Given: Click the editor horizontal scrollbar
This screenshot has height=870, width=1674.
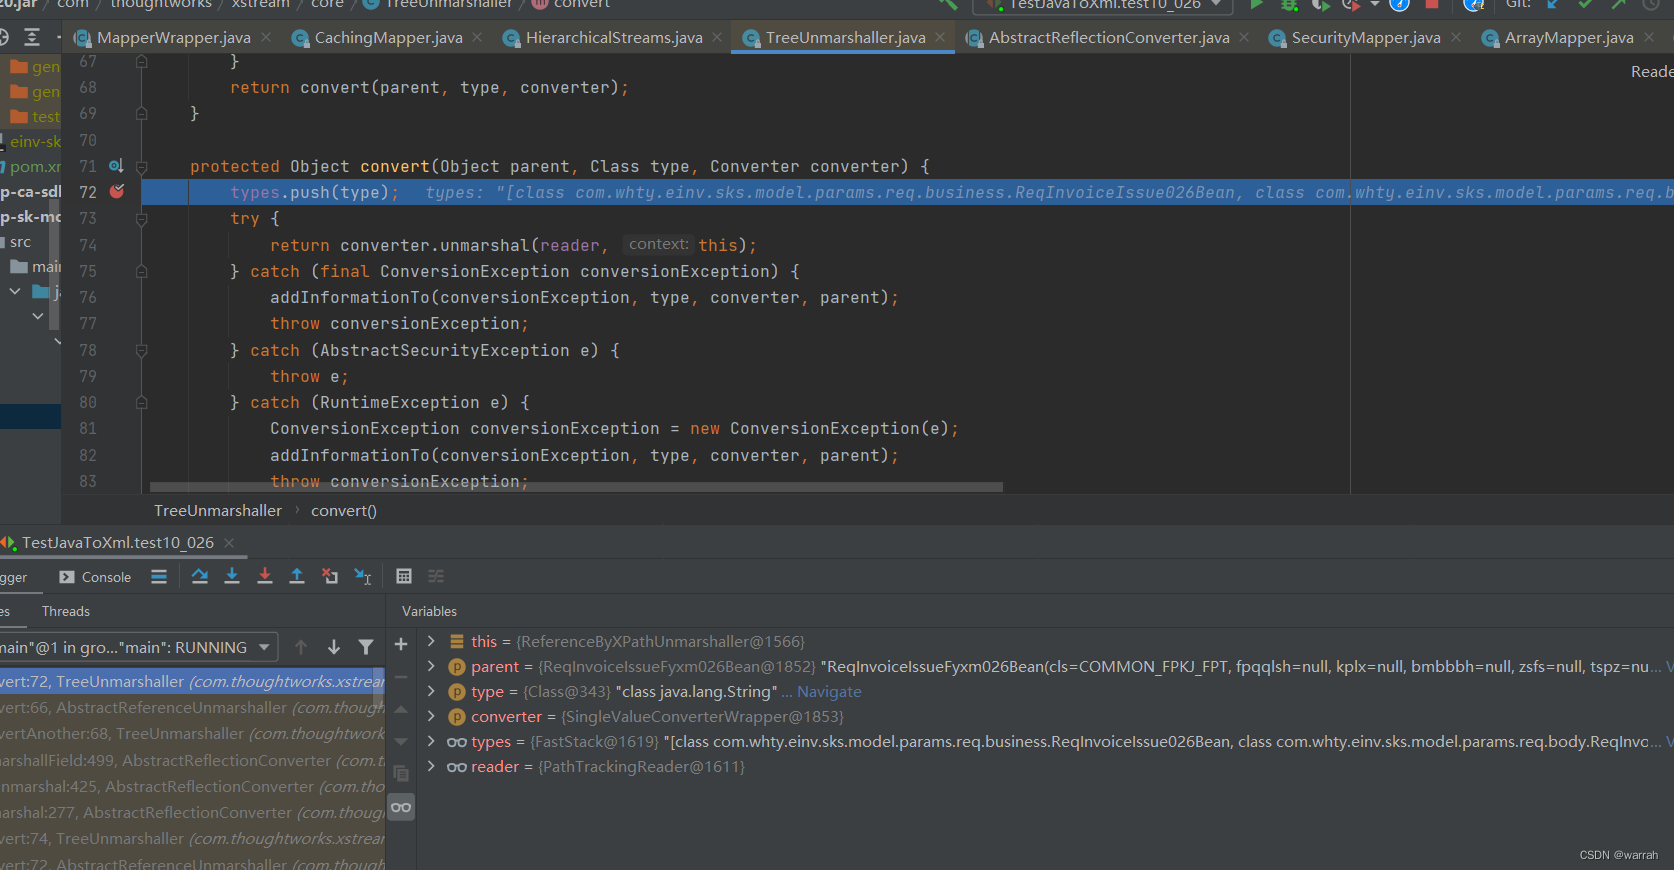Looking at the screenshot, I should click(576, 487).
